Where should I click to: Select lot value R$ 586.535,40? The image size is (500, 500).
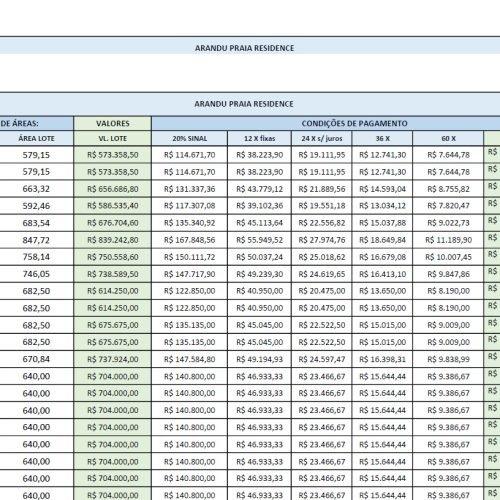click(113, 206)
